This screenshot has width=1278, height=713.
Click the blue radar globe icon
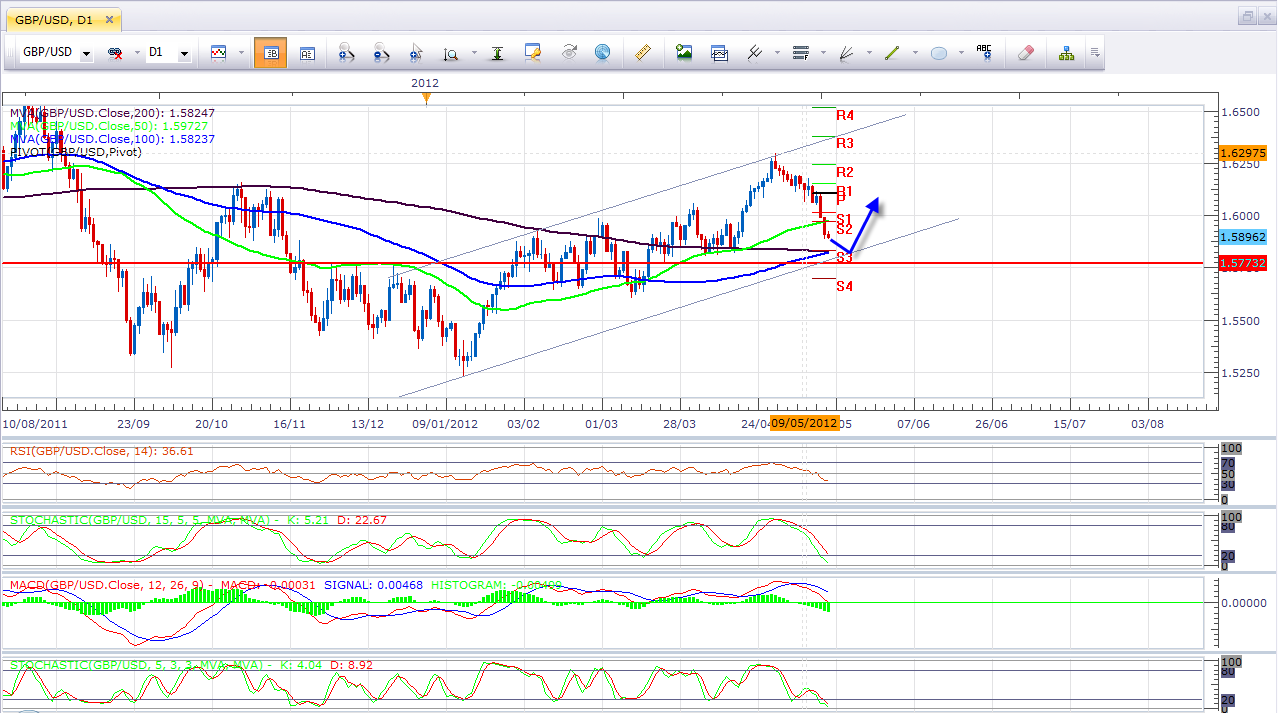(602, 53)
